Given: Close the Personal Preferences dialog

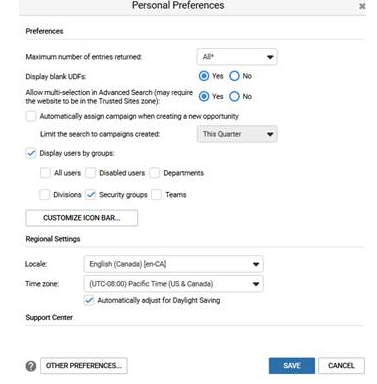Looking at the screenshot, I should [362, 6].
